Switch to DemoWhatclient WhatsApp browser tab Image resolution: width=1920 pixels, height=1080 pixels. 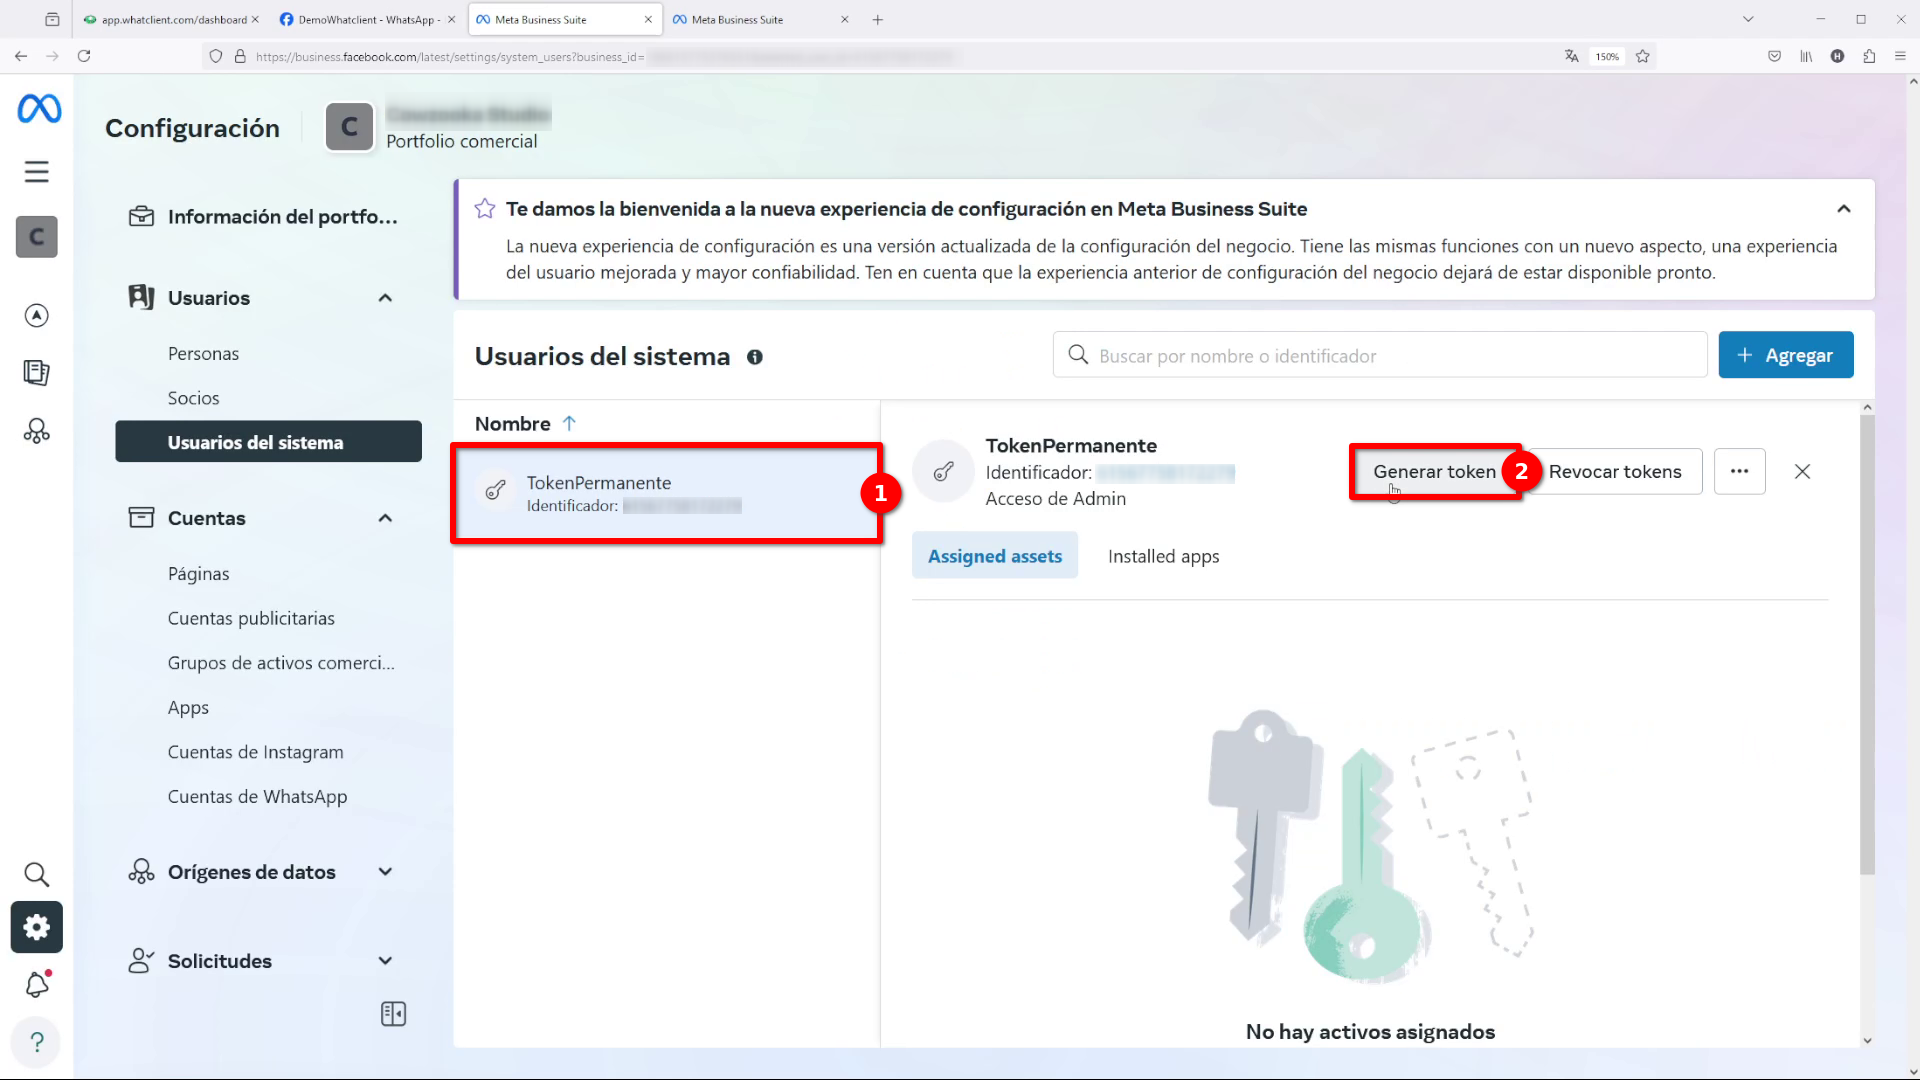pos(366,19)
